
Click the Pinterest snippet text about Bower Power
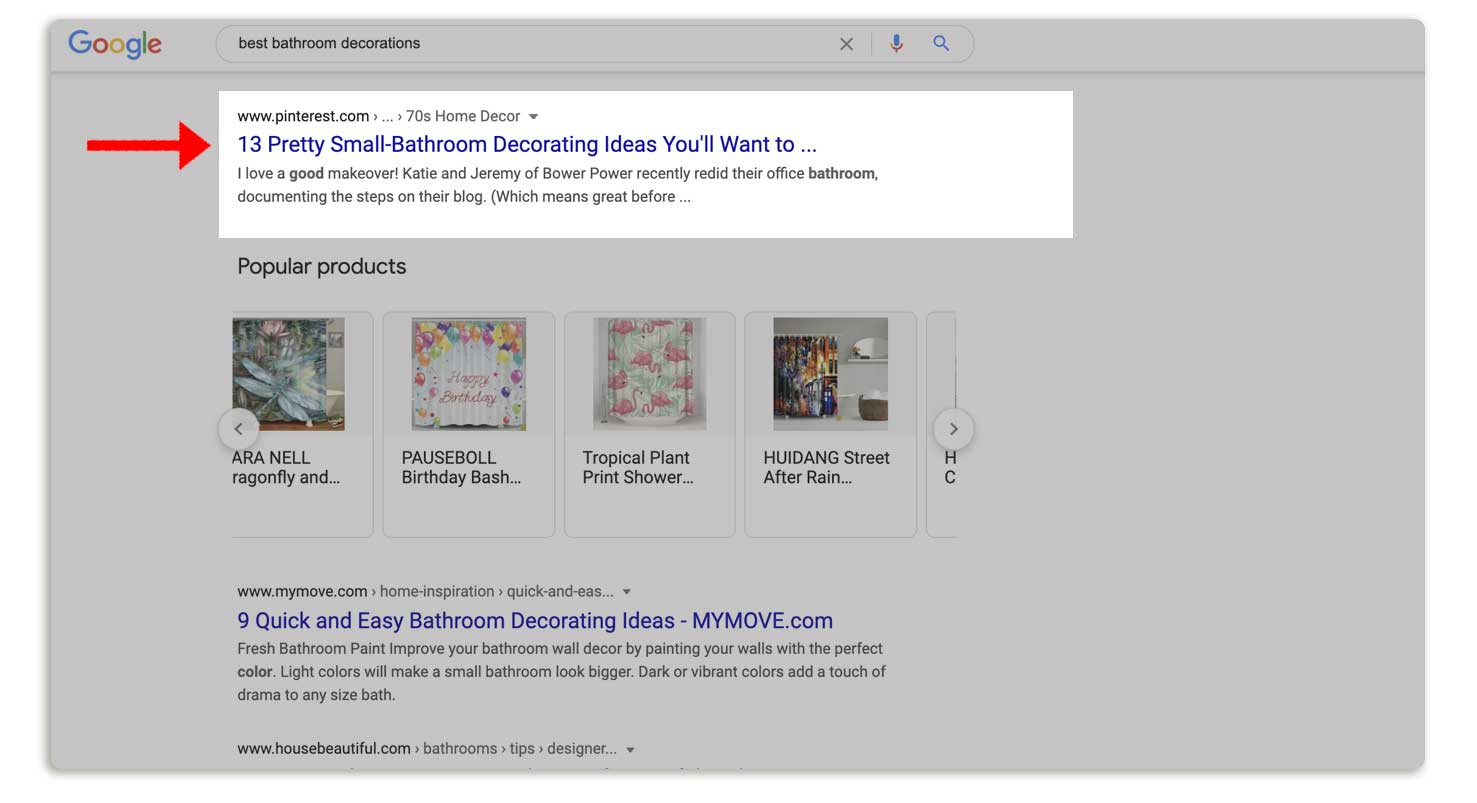558,185
